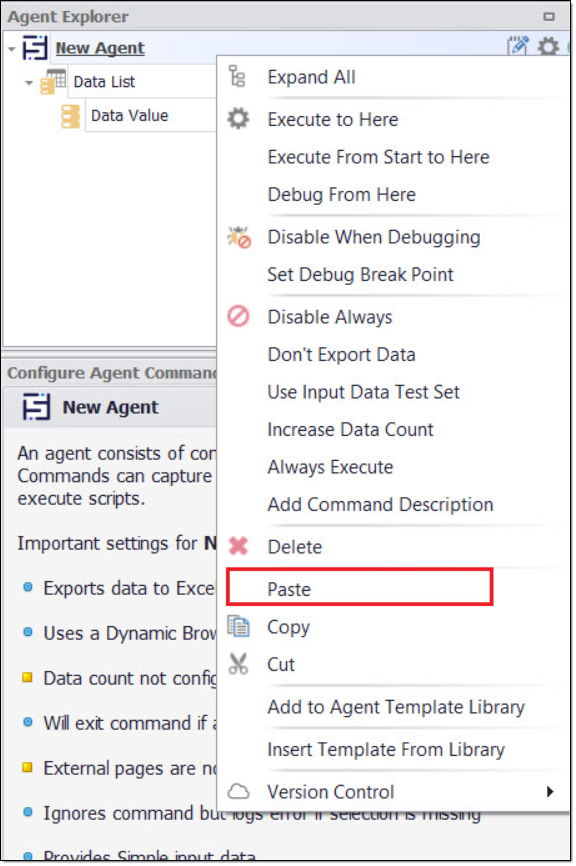Click the scissors Cut icon
The width and height of the screenshot is (576, 866).
click(x=239, y=664)
